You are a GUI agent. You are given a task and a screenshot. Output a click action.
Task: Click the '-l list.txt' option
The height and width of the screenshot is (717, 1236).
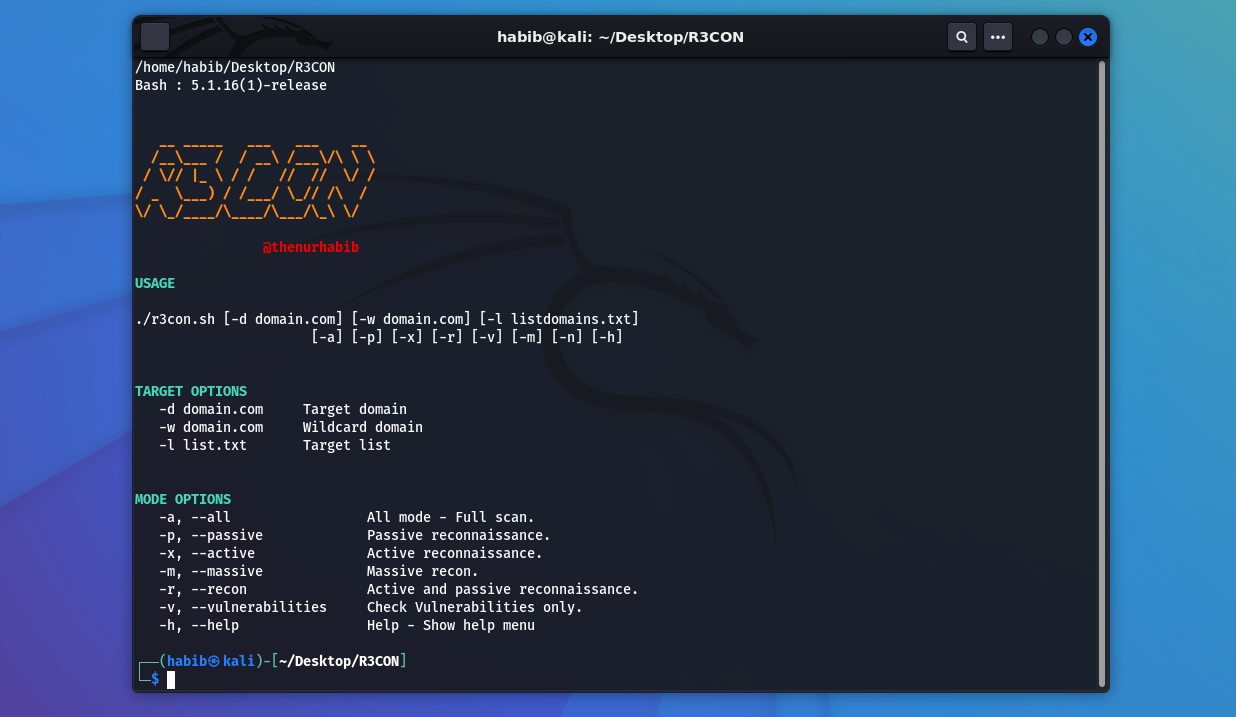tap(203, 445)
